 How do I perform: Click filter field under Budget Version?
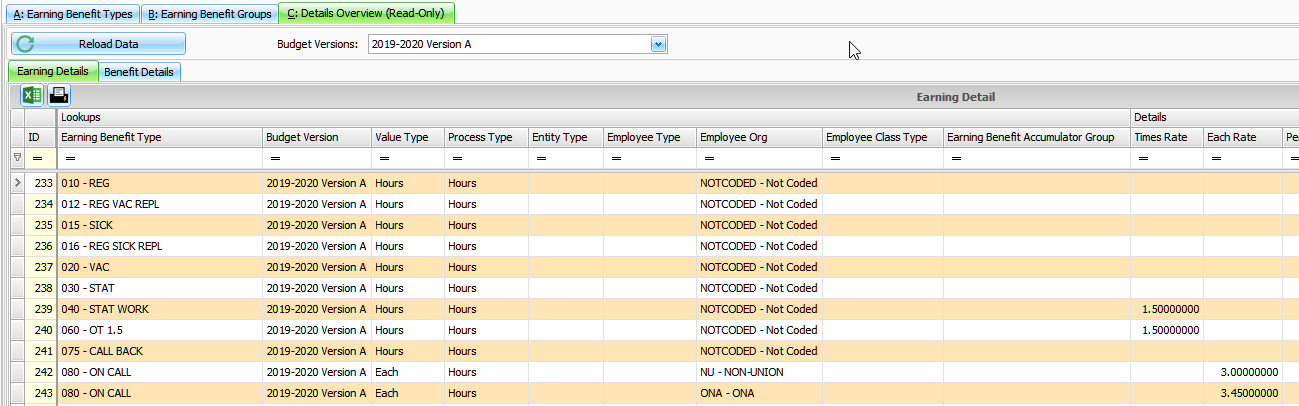pos(316,158)
